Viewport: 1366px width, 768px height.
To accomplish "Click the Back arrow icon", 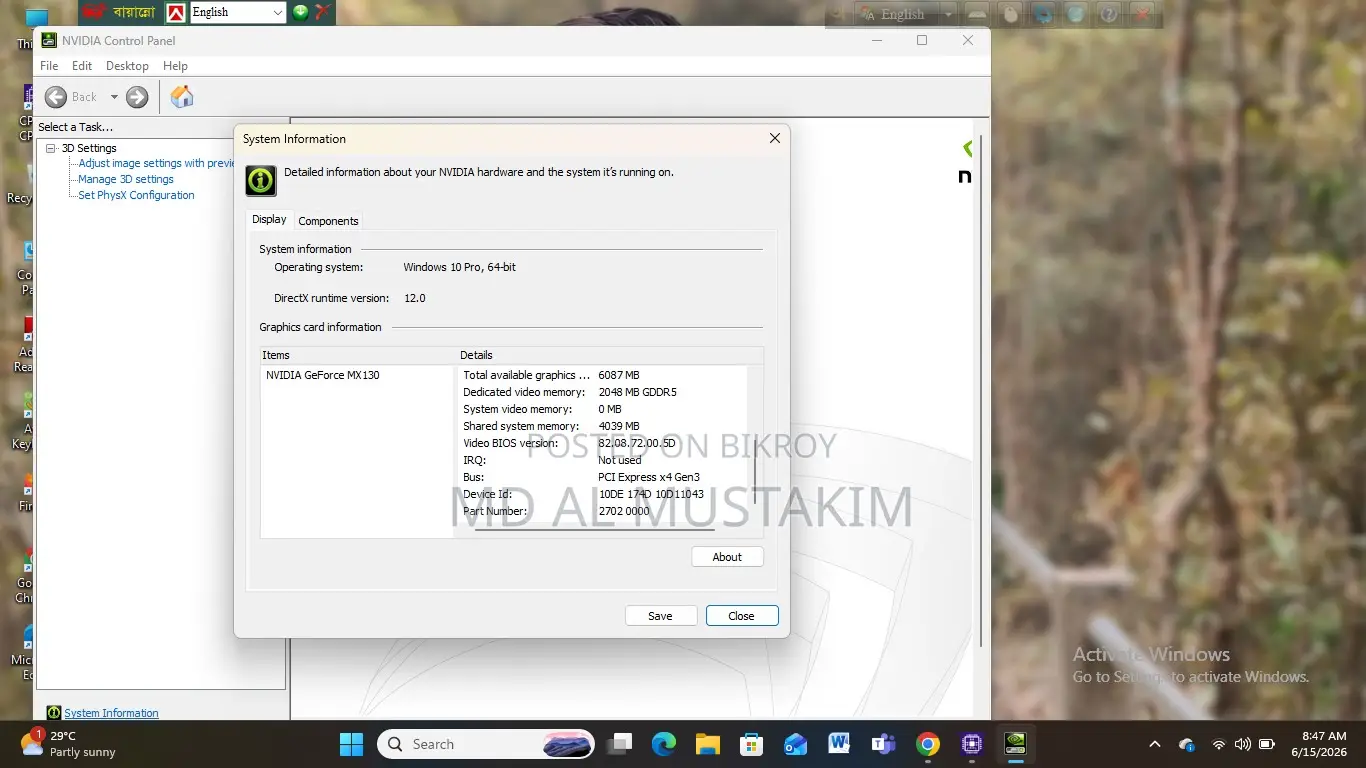I will click(56, 97).
